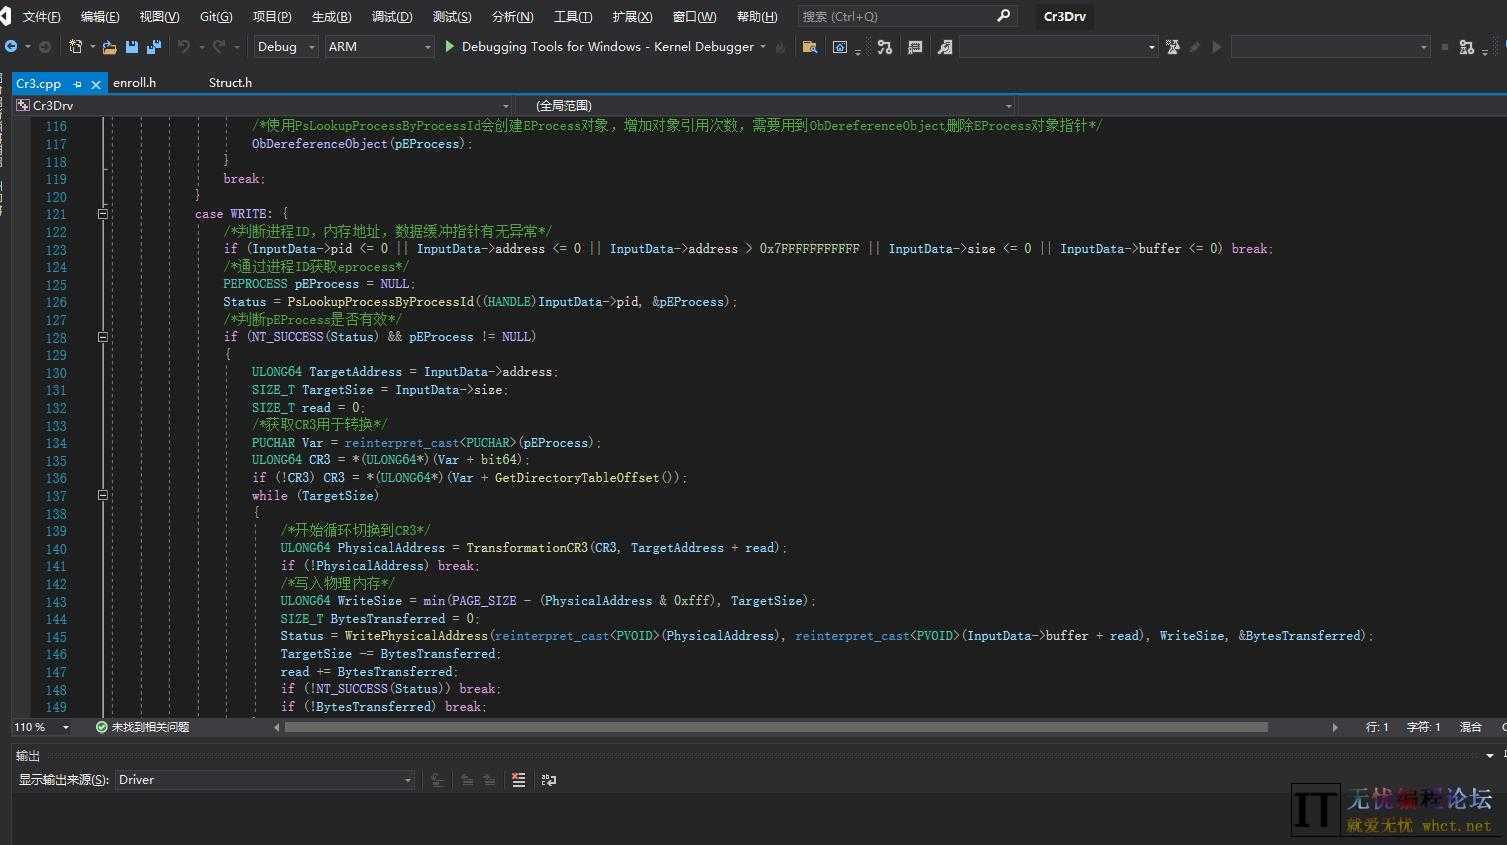
Task: Collapse the while (TargetSize) loop block
Action: pyautogui.click(x=102, y=495)
